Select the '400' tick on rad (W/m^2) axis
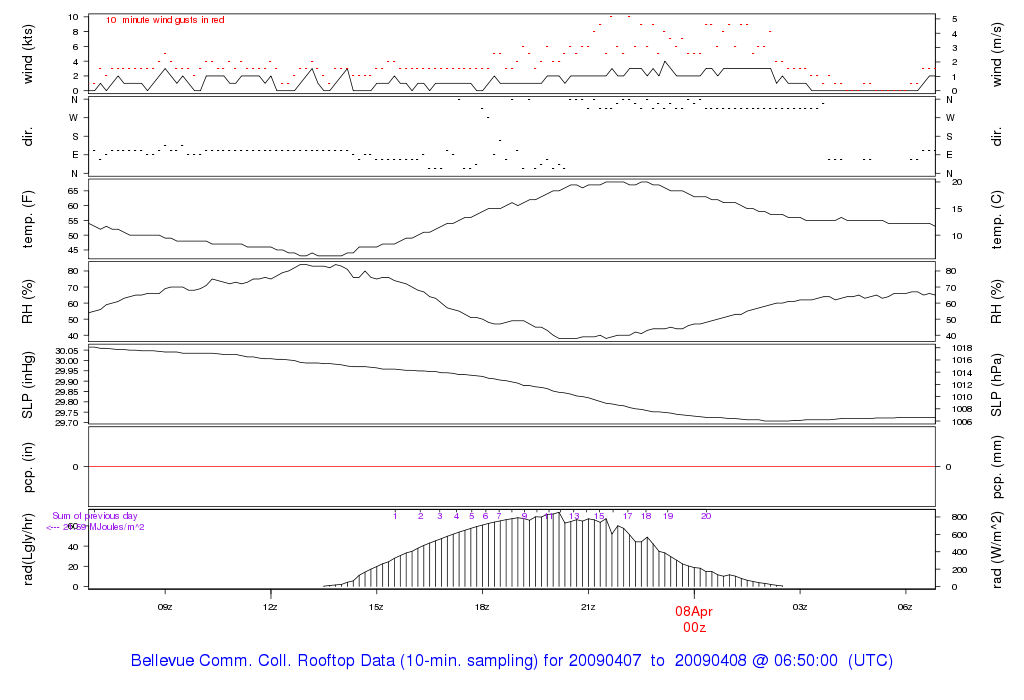 959,552
